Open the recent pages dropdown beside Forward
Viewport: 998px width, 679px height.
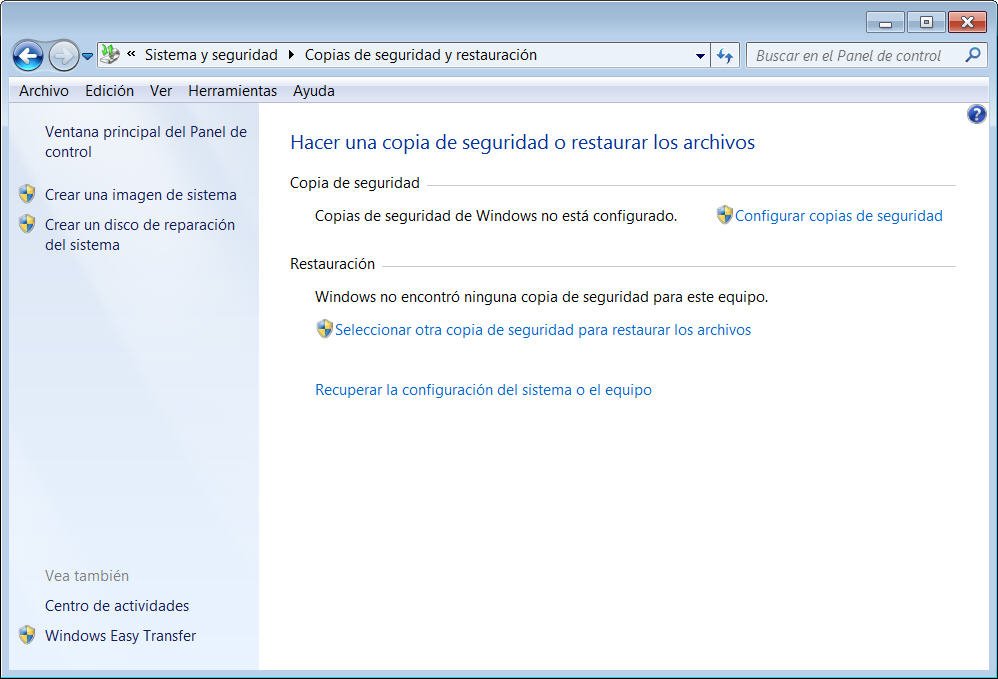tap(87, 57)
